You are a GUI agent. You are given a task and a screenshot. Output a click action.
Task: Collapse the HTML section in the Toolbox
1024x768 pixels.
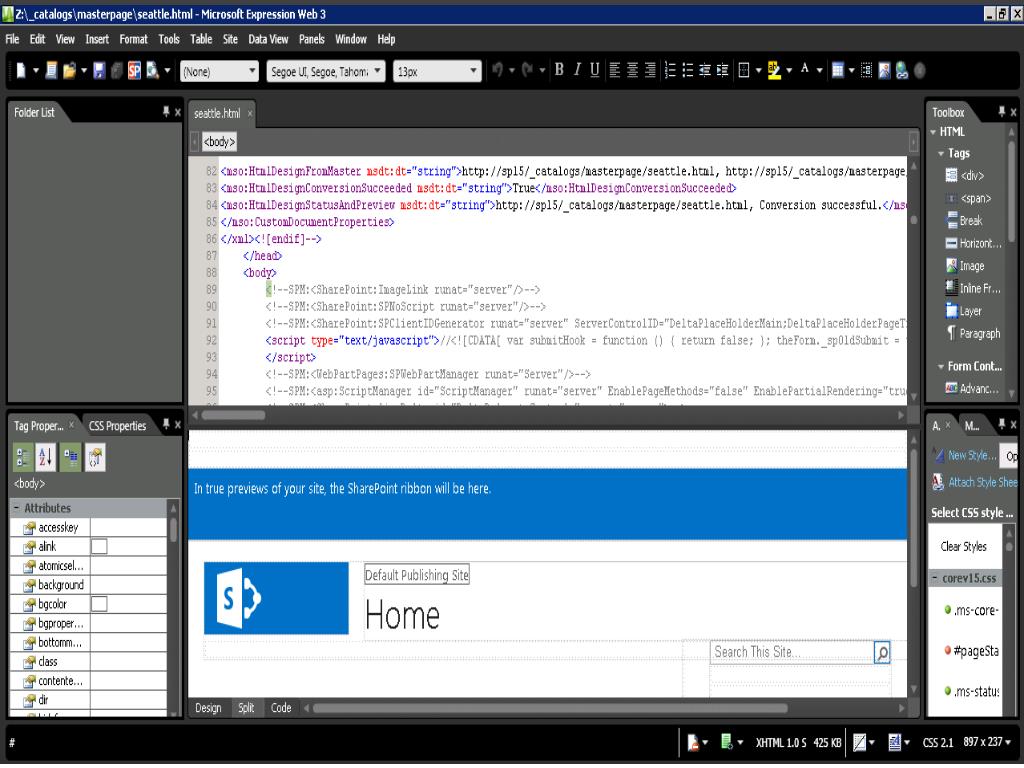(x=933, y=132)
